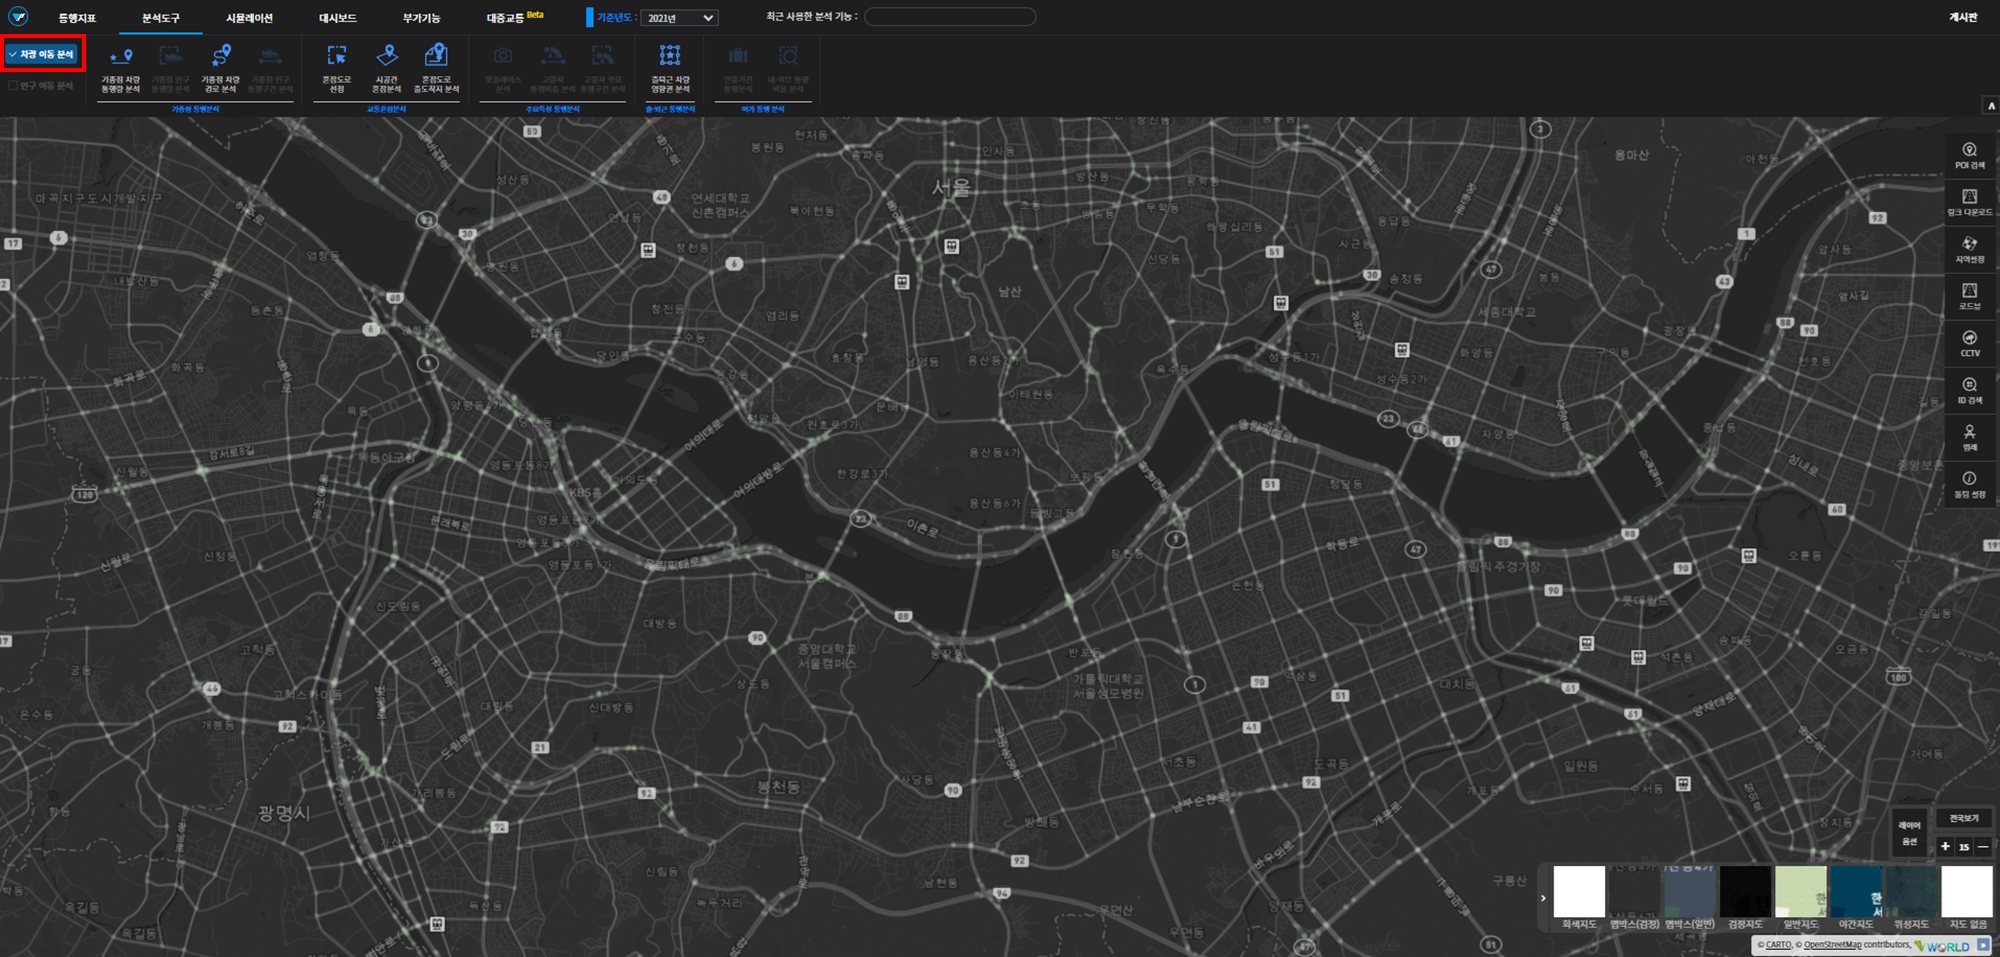The image size is (2000, 957).
Task: Toggle the 차량 이동 분석 checkbox
Action: (41, 54)
